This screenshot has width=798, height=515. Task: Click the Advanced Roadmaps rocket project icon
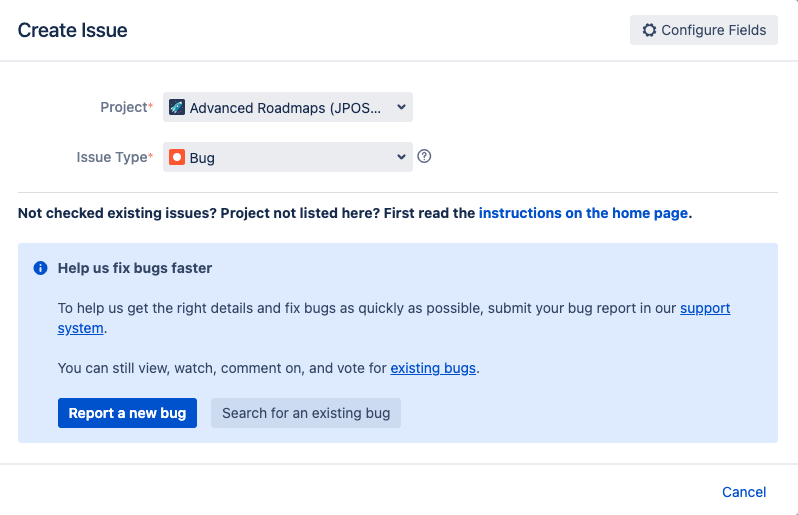(x=177, y=107)
